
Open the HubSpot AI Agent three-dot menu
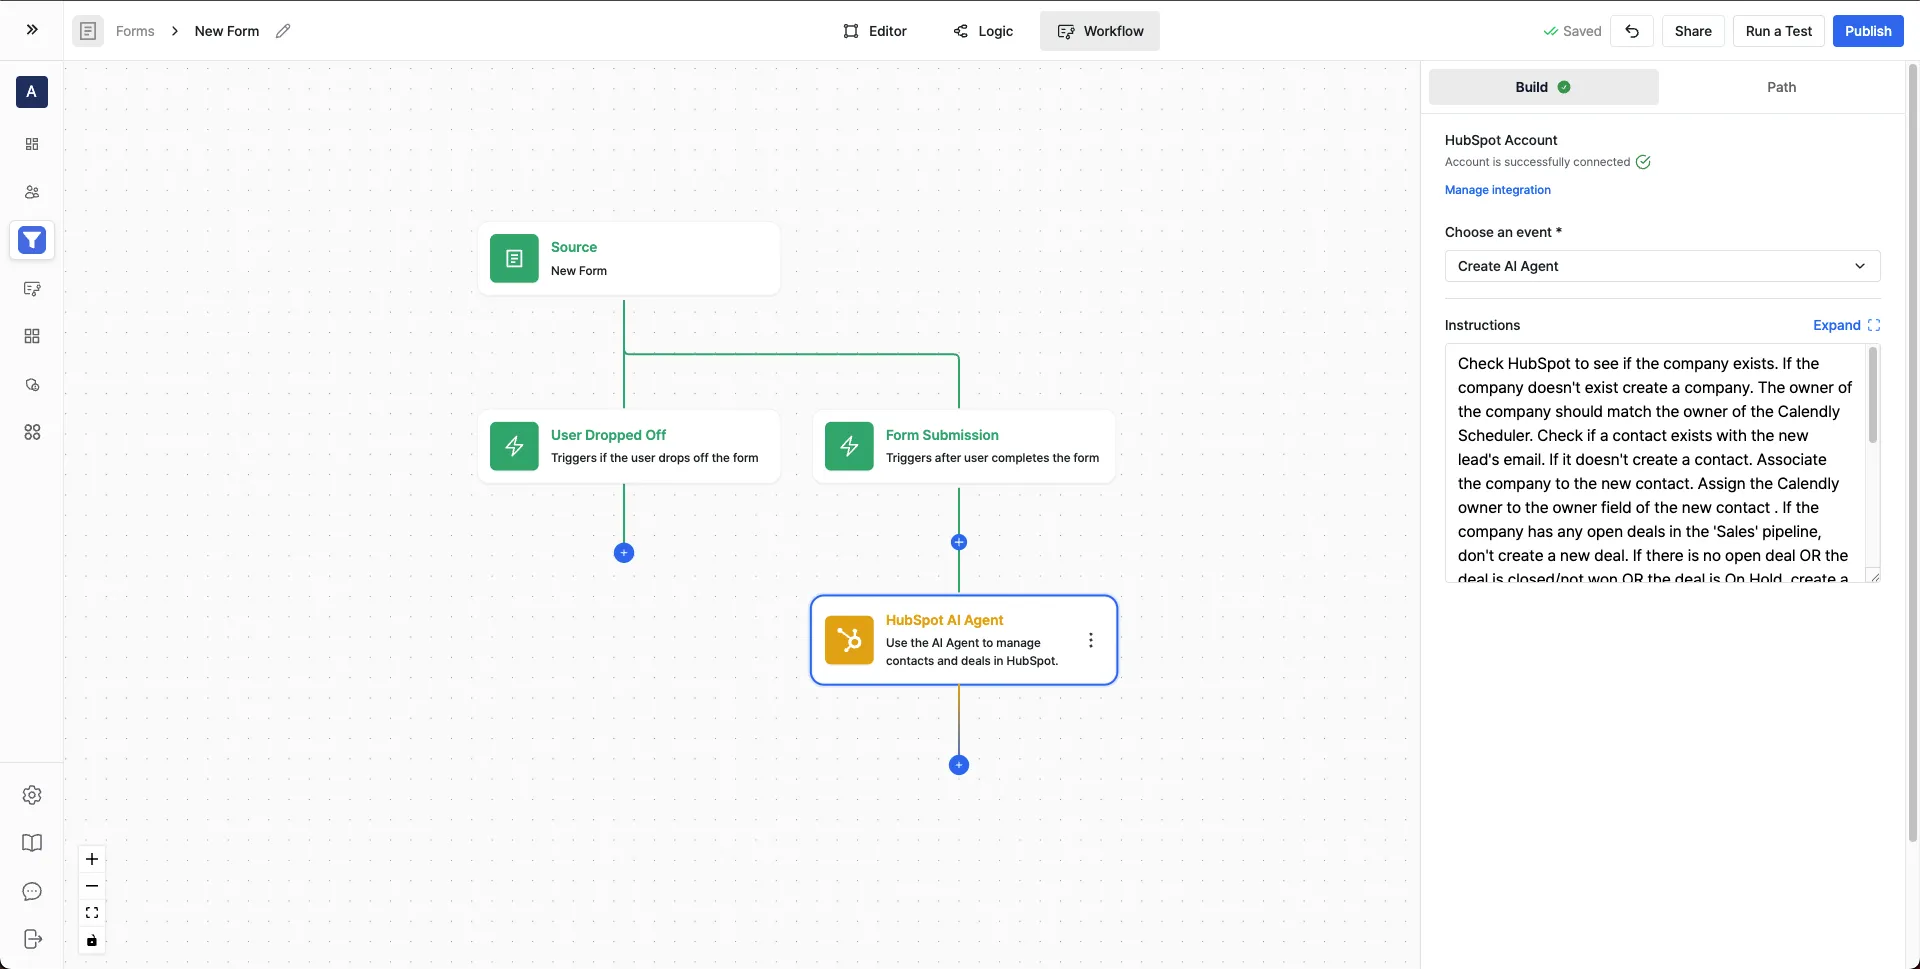1091,640
